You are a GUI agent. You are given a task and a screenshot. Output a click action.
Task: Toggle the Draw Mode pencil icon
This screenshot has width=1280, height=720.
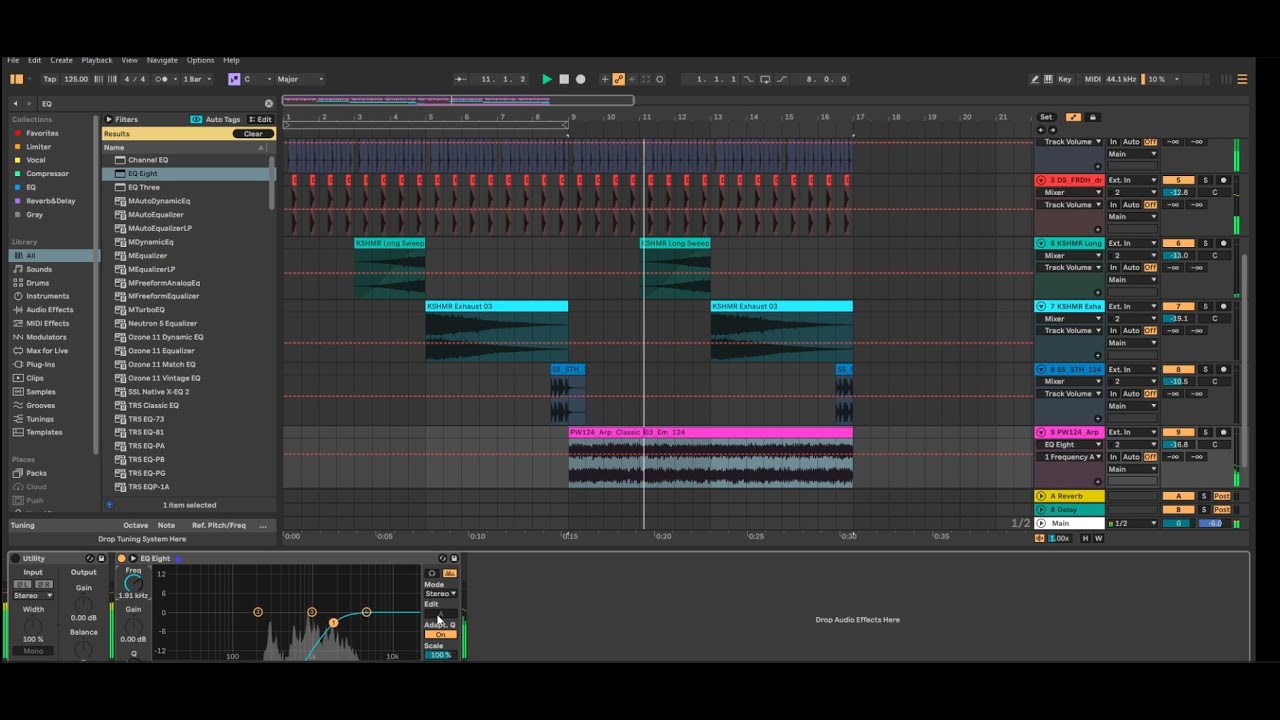coord(1035,79)
